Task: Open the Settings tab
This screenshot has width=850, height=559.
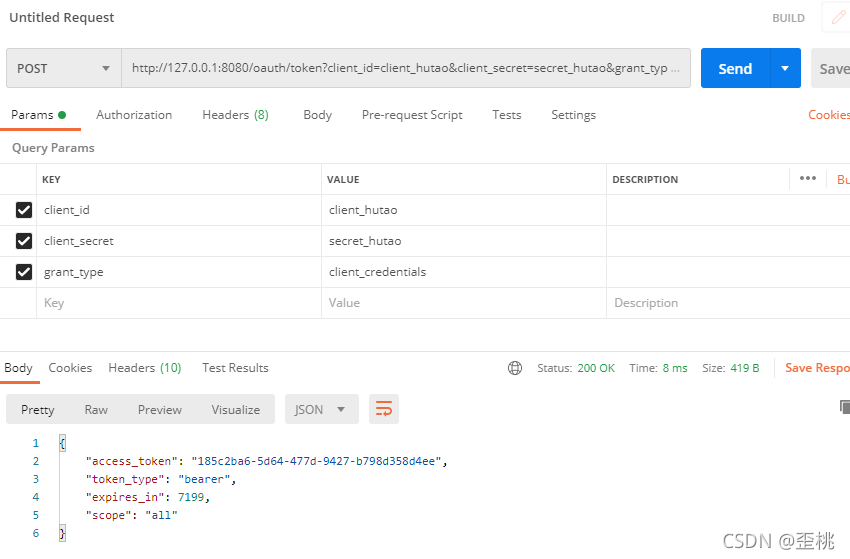Action: (x=574, y=115)
